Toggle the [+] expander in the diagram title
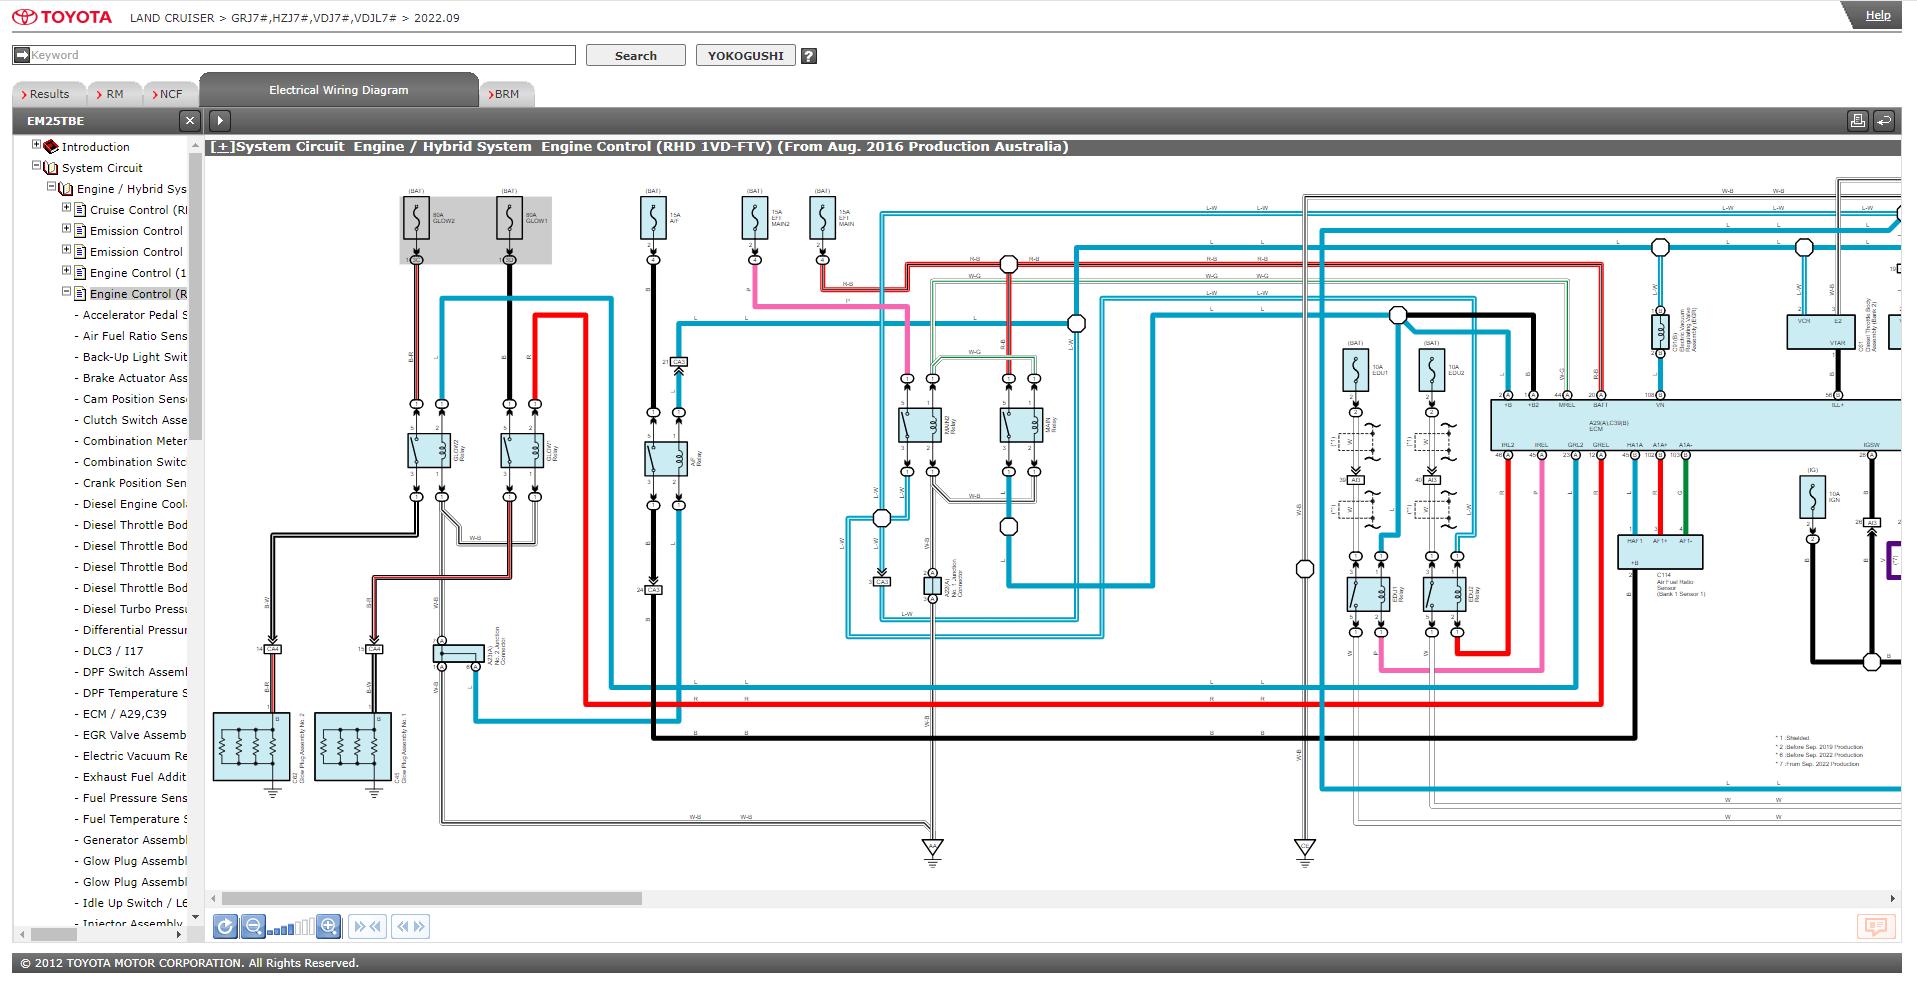Screen dimensions: 1917x982 221,147
